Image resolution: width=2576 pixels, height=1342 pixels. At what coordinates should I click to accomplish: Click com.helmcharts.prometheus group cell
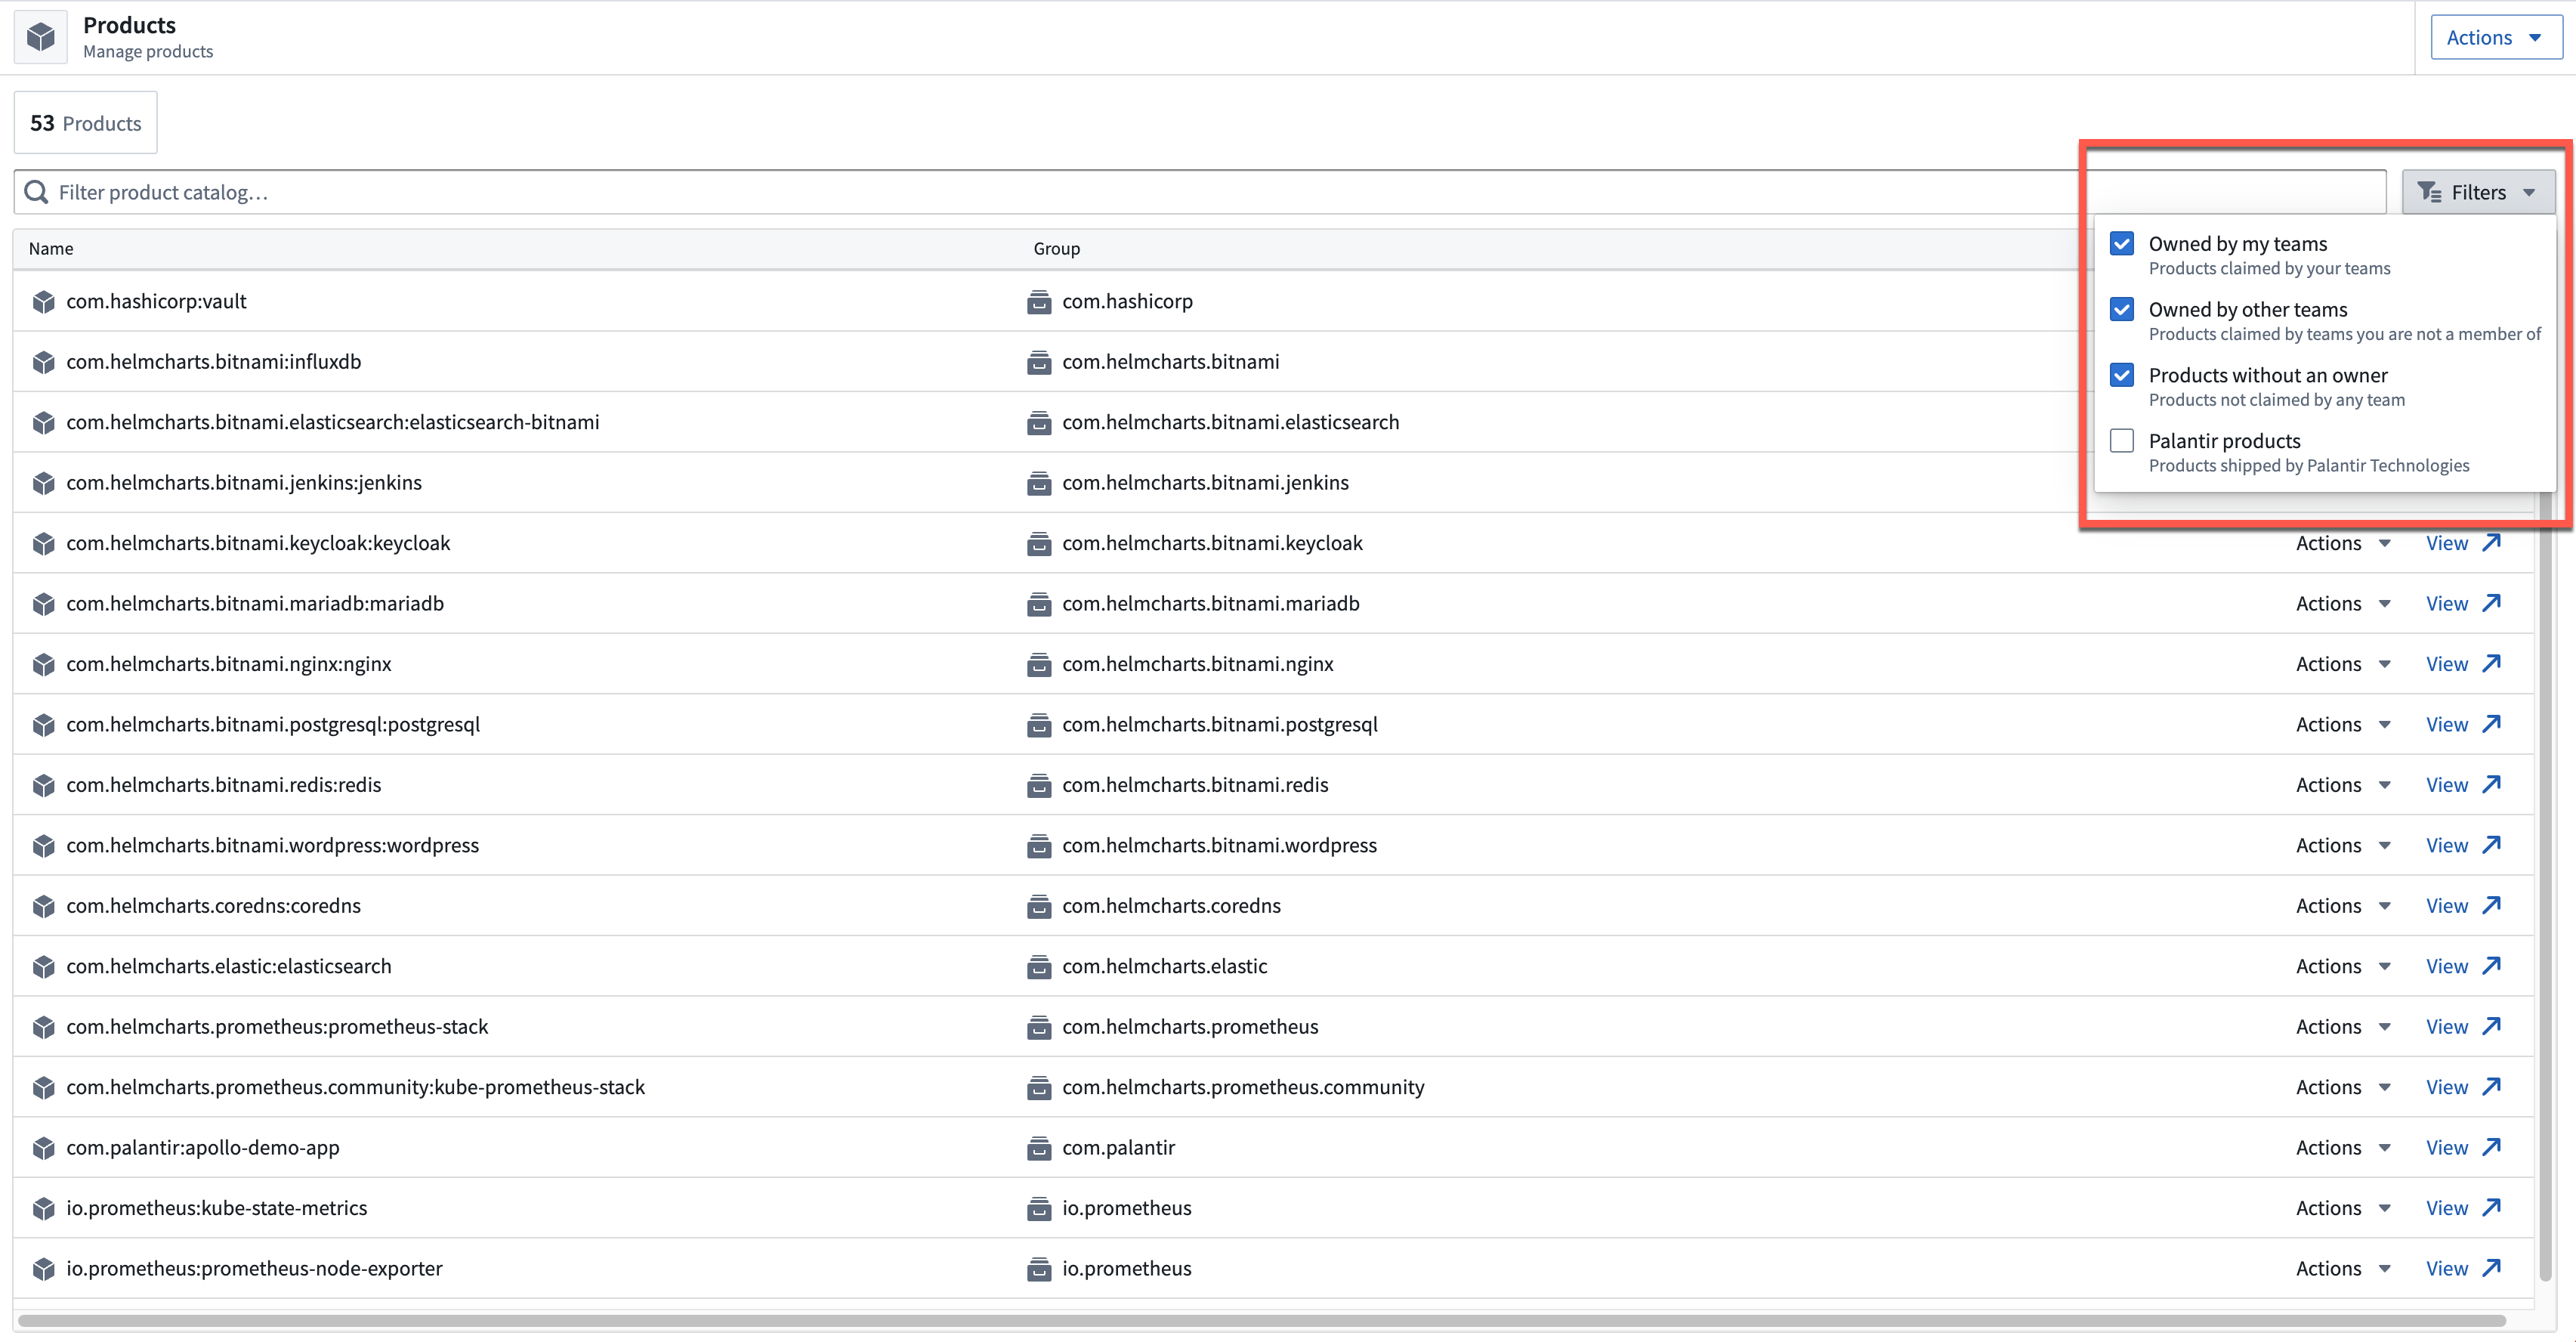point(1190,1027)
